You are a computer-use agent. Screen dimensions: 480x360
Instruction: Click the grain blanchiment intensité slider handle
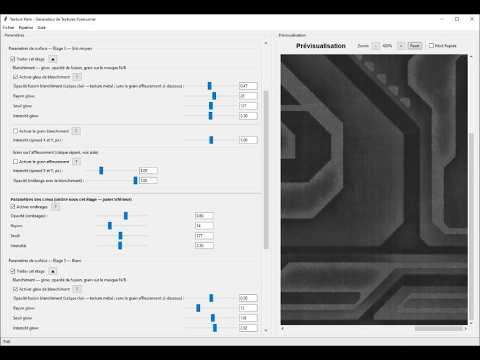point(211,140)
